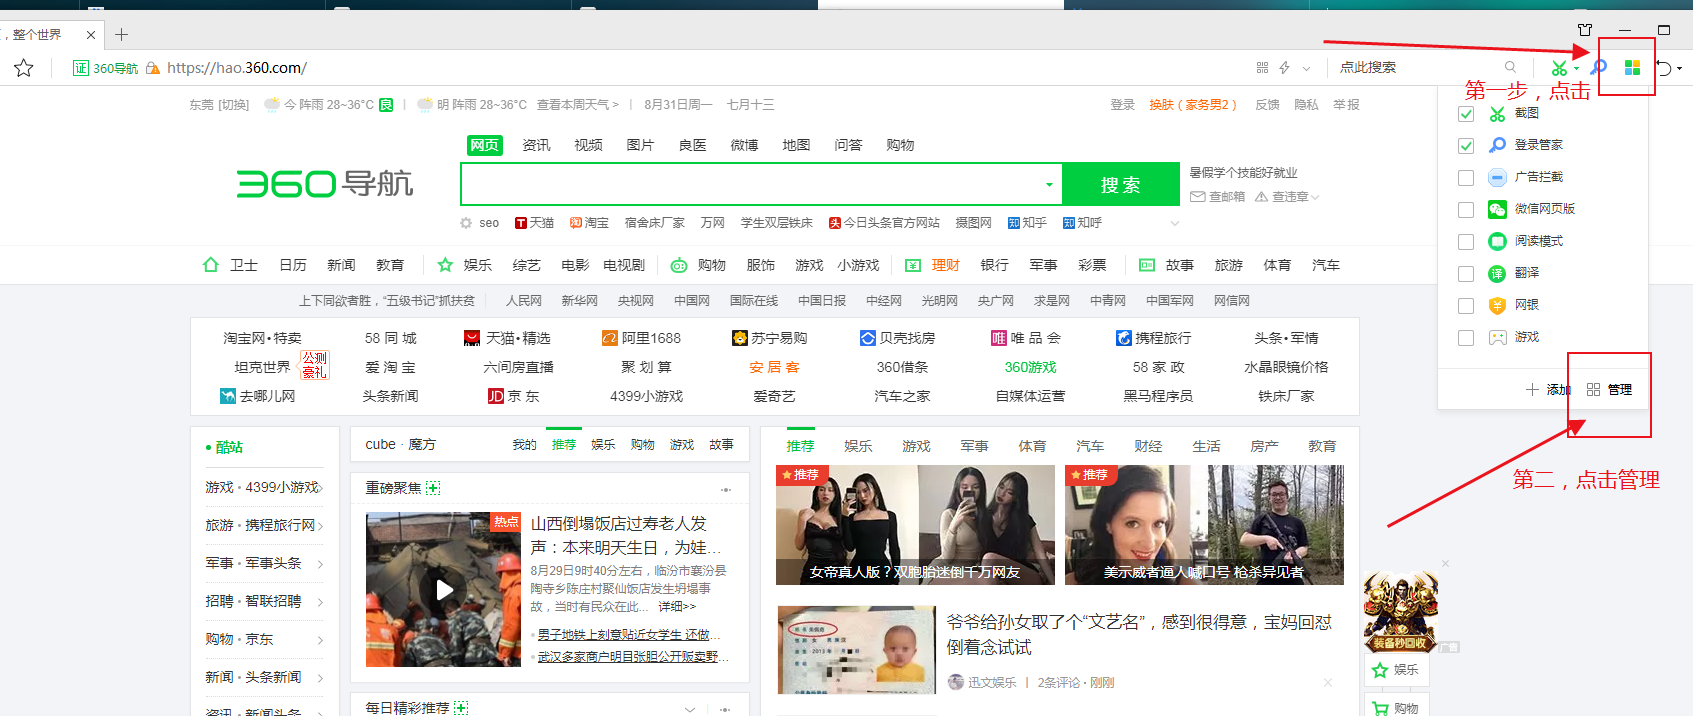
Task: Expand 游戏·4399小游戏 sidebar arrow
Action: pyautogui.click(x=320, y=488)
